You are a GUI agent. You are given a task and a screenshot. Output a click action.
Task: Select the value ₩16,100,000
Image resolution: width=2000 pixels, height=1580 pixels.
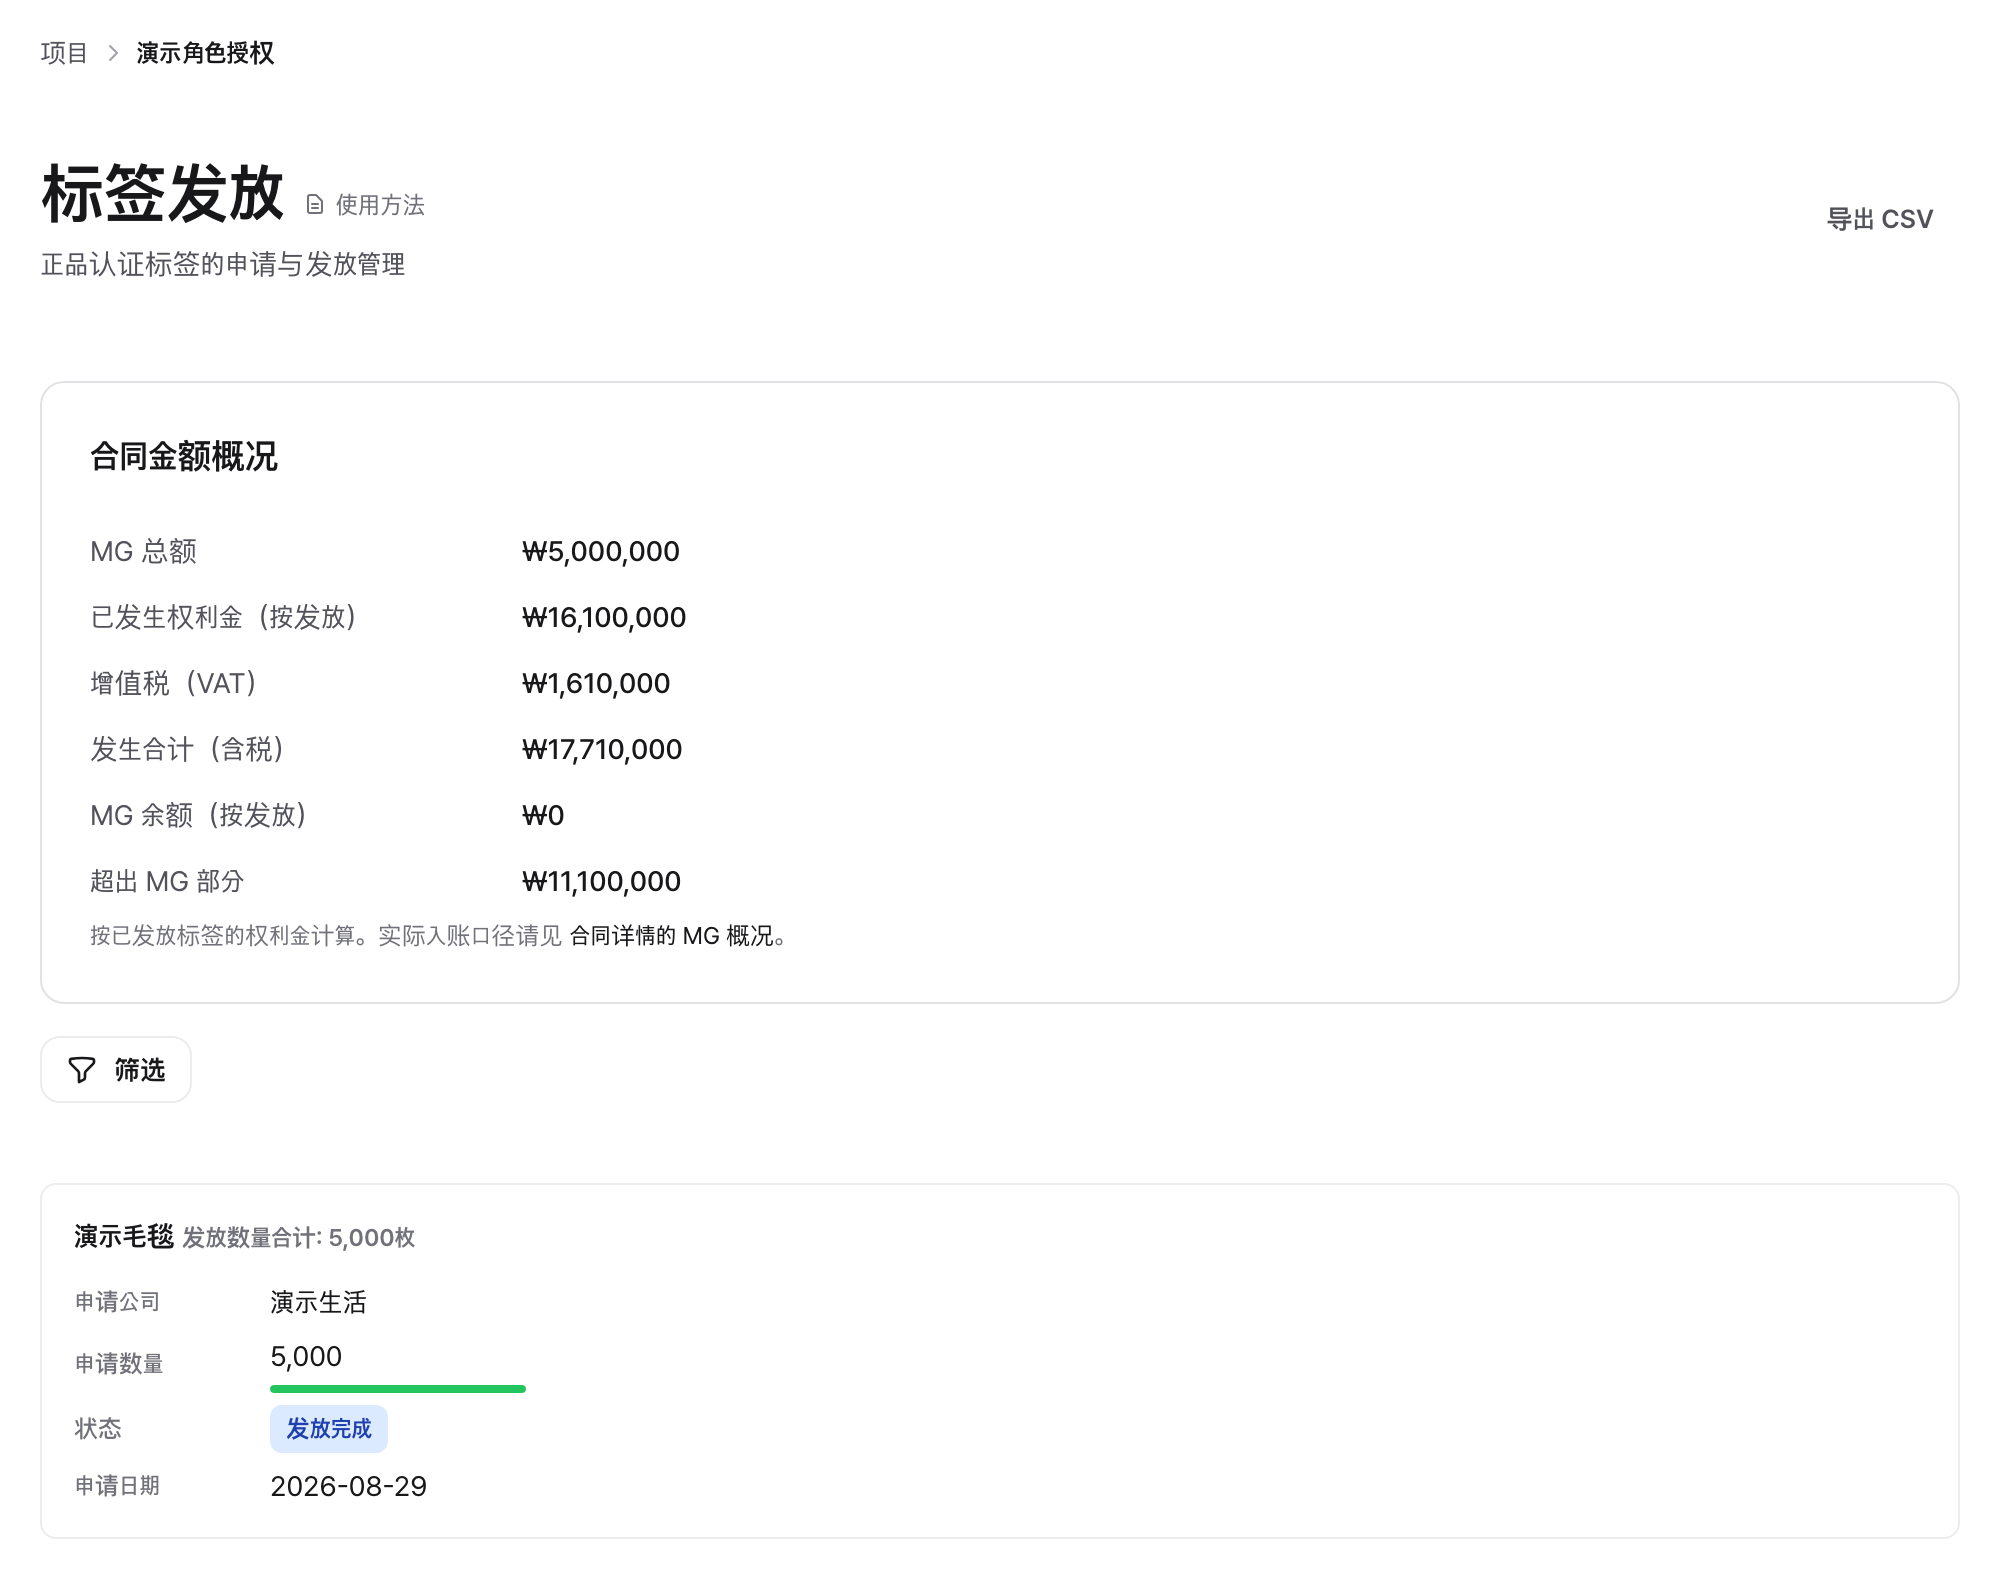point(604,617)
